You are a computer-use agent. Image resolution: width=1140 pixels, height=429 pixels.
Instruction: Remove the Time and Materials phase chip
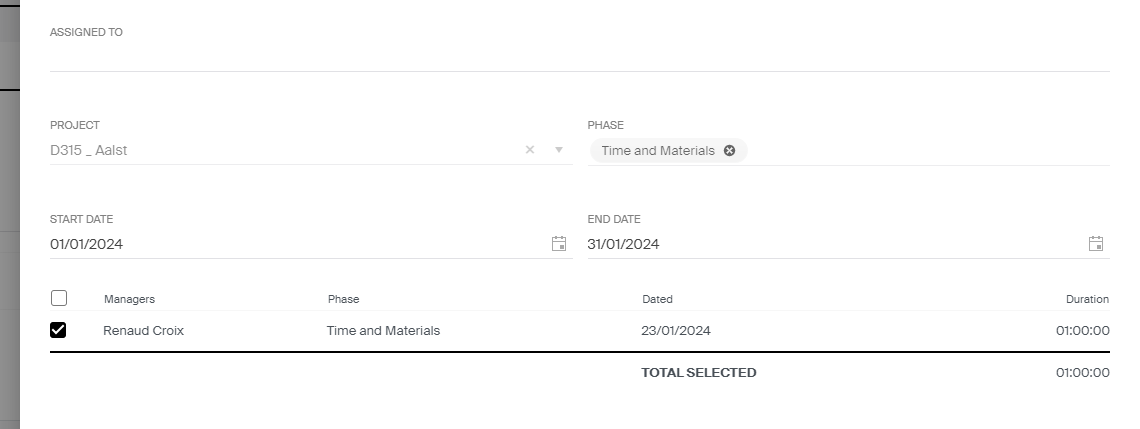(x=729, y=151)
